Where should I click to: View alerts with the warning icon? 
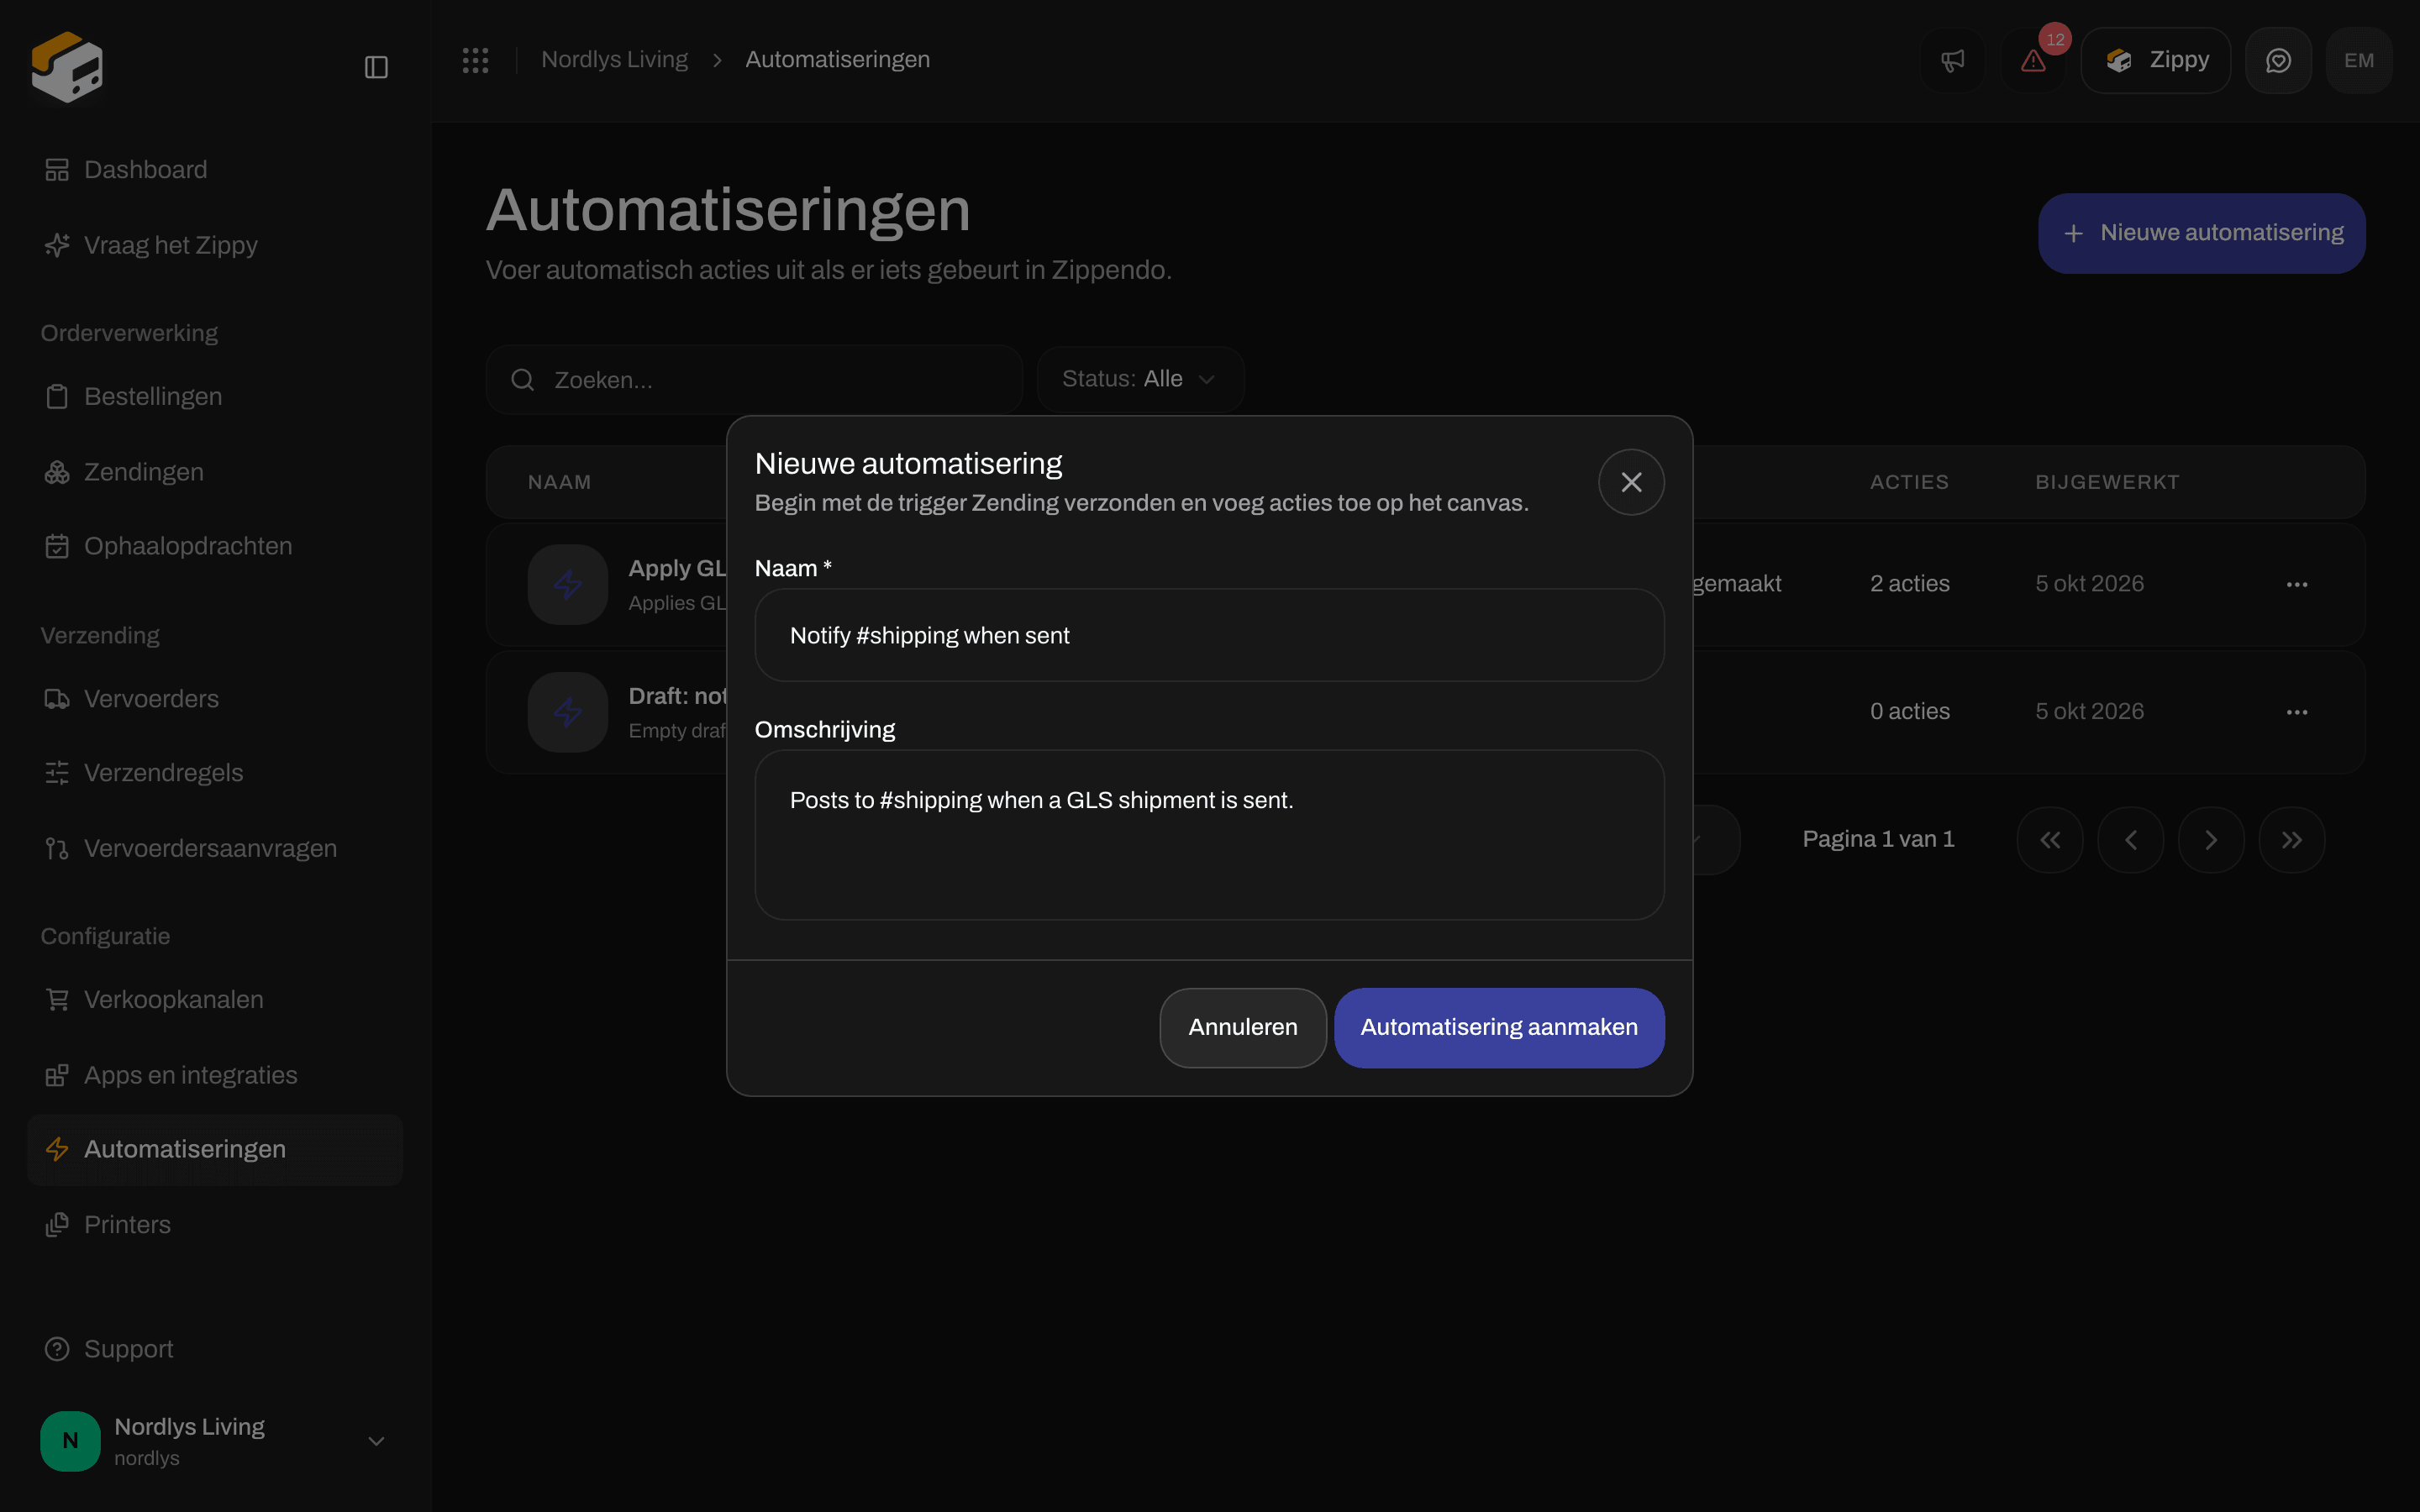[2033, 60]
